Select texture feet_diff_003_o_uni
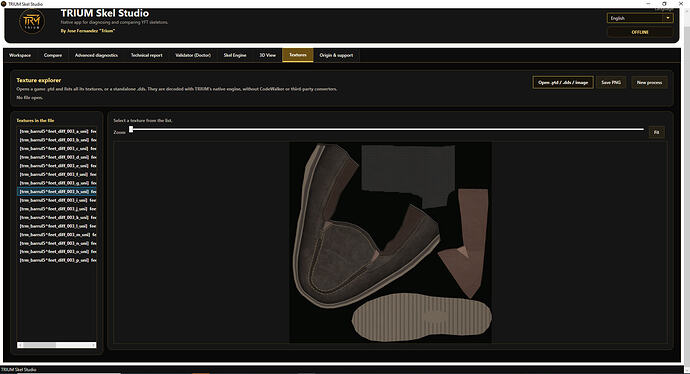This screenshot has width=690, height=374. pyautogui.click(x=57, y=252)
